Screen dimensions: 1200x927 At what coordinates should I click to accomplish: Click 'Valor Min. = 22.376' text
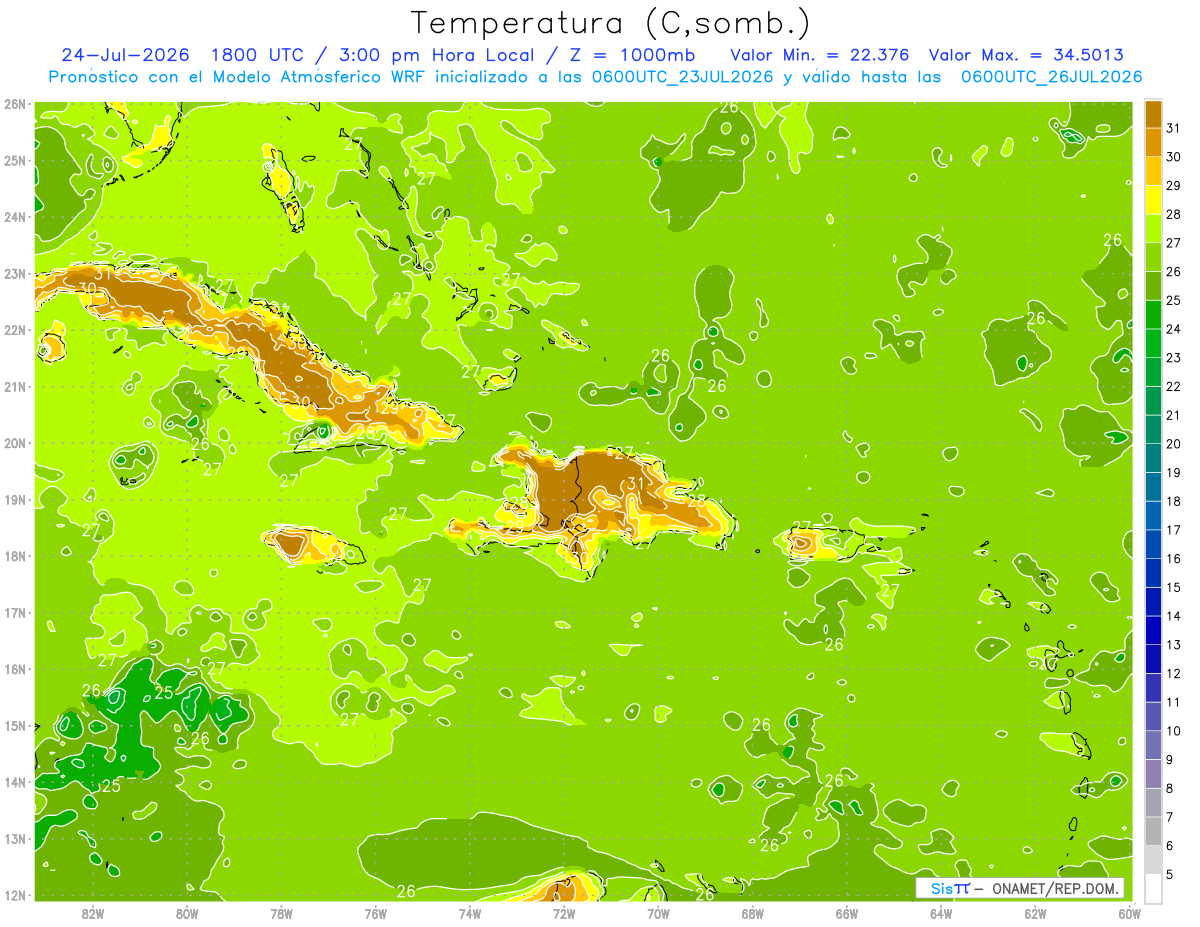(820, 55)
